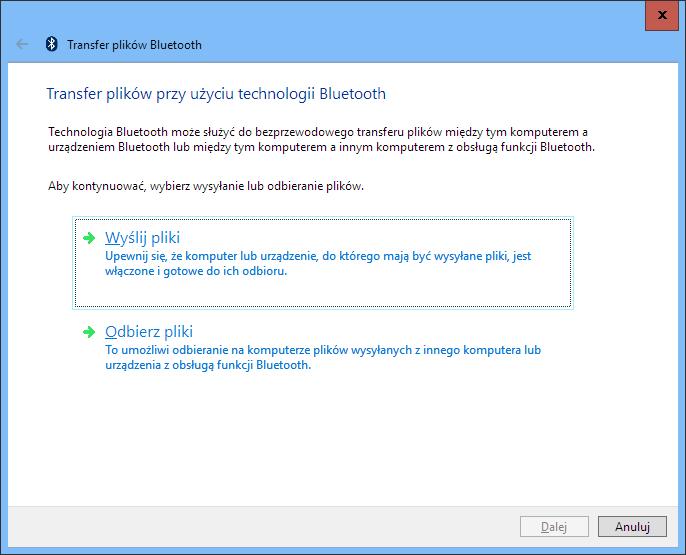Click the description starting 'To umożliwi odbieranie'
Image resolution: width=686 pixels, height=555 pixels.
point(323,357)
